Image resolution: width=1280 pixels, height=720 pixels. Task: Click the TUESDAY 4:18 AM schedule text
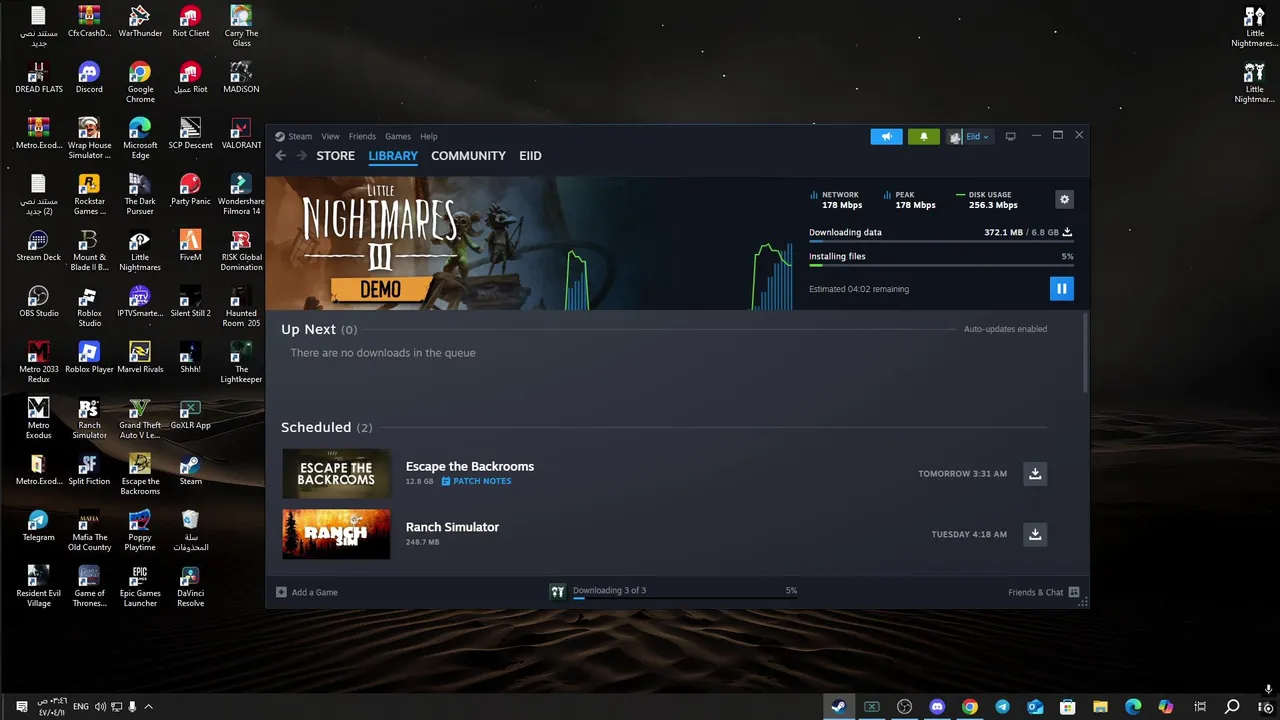click(x=969, y=534)
